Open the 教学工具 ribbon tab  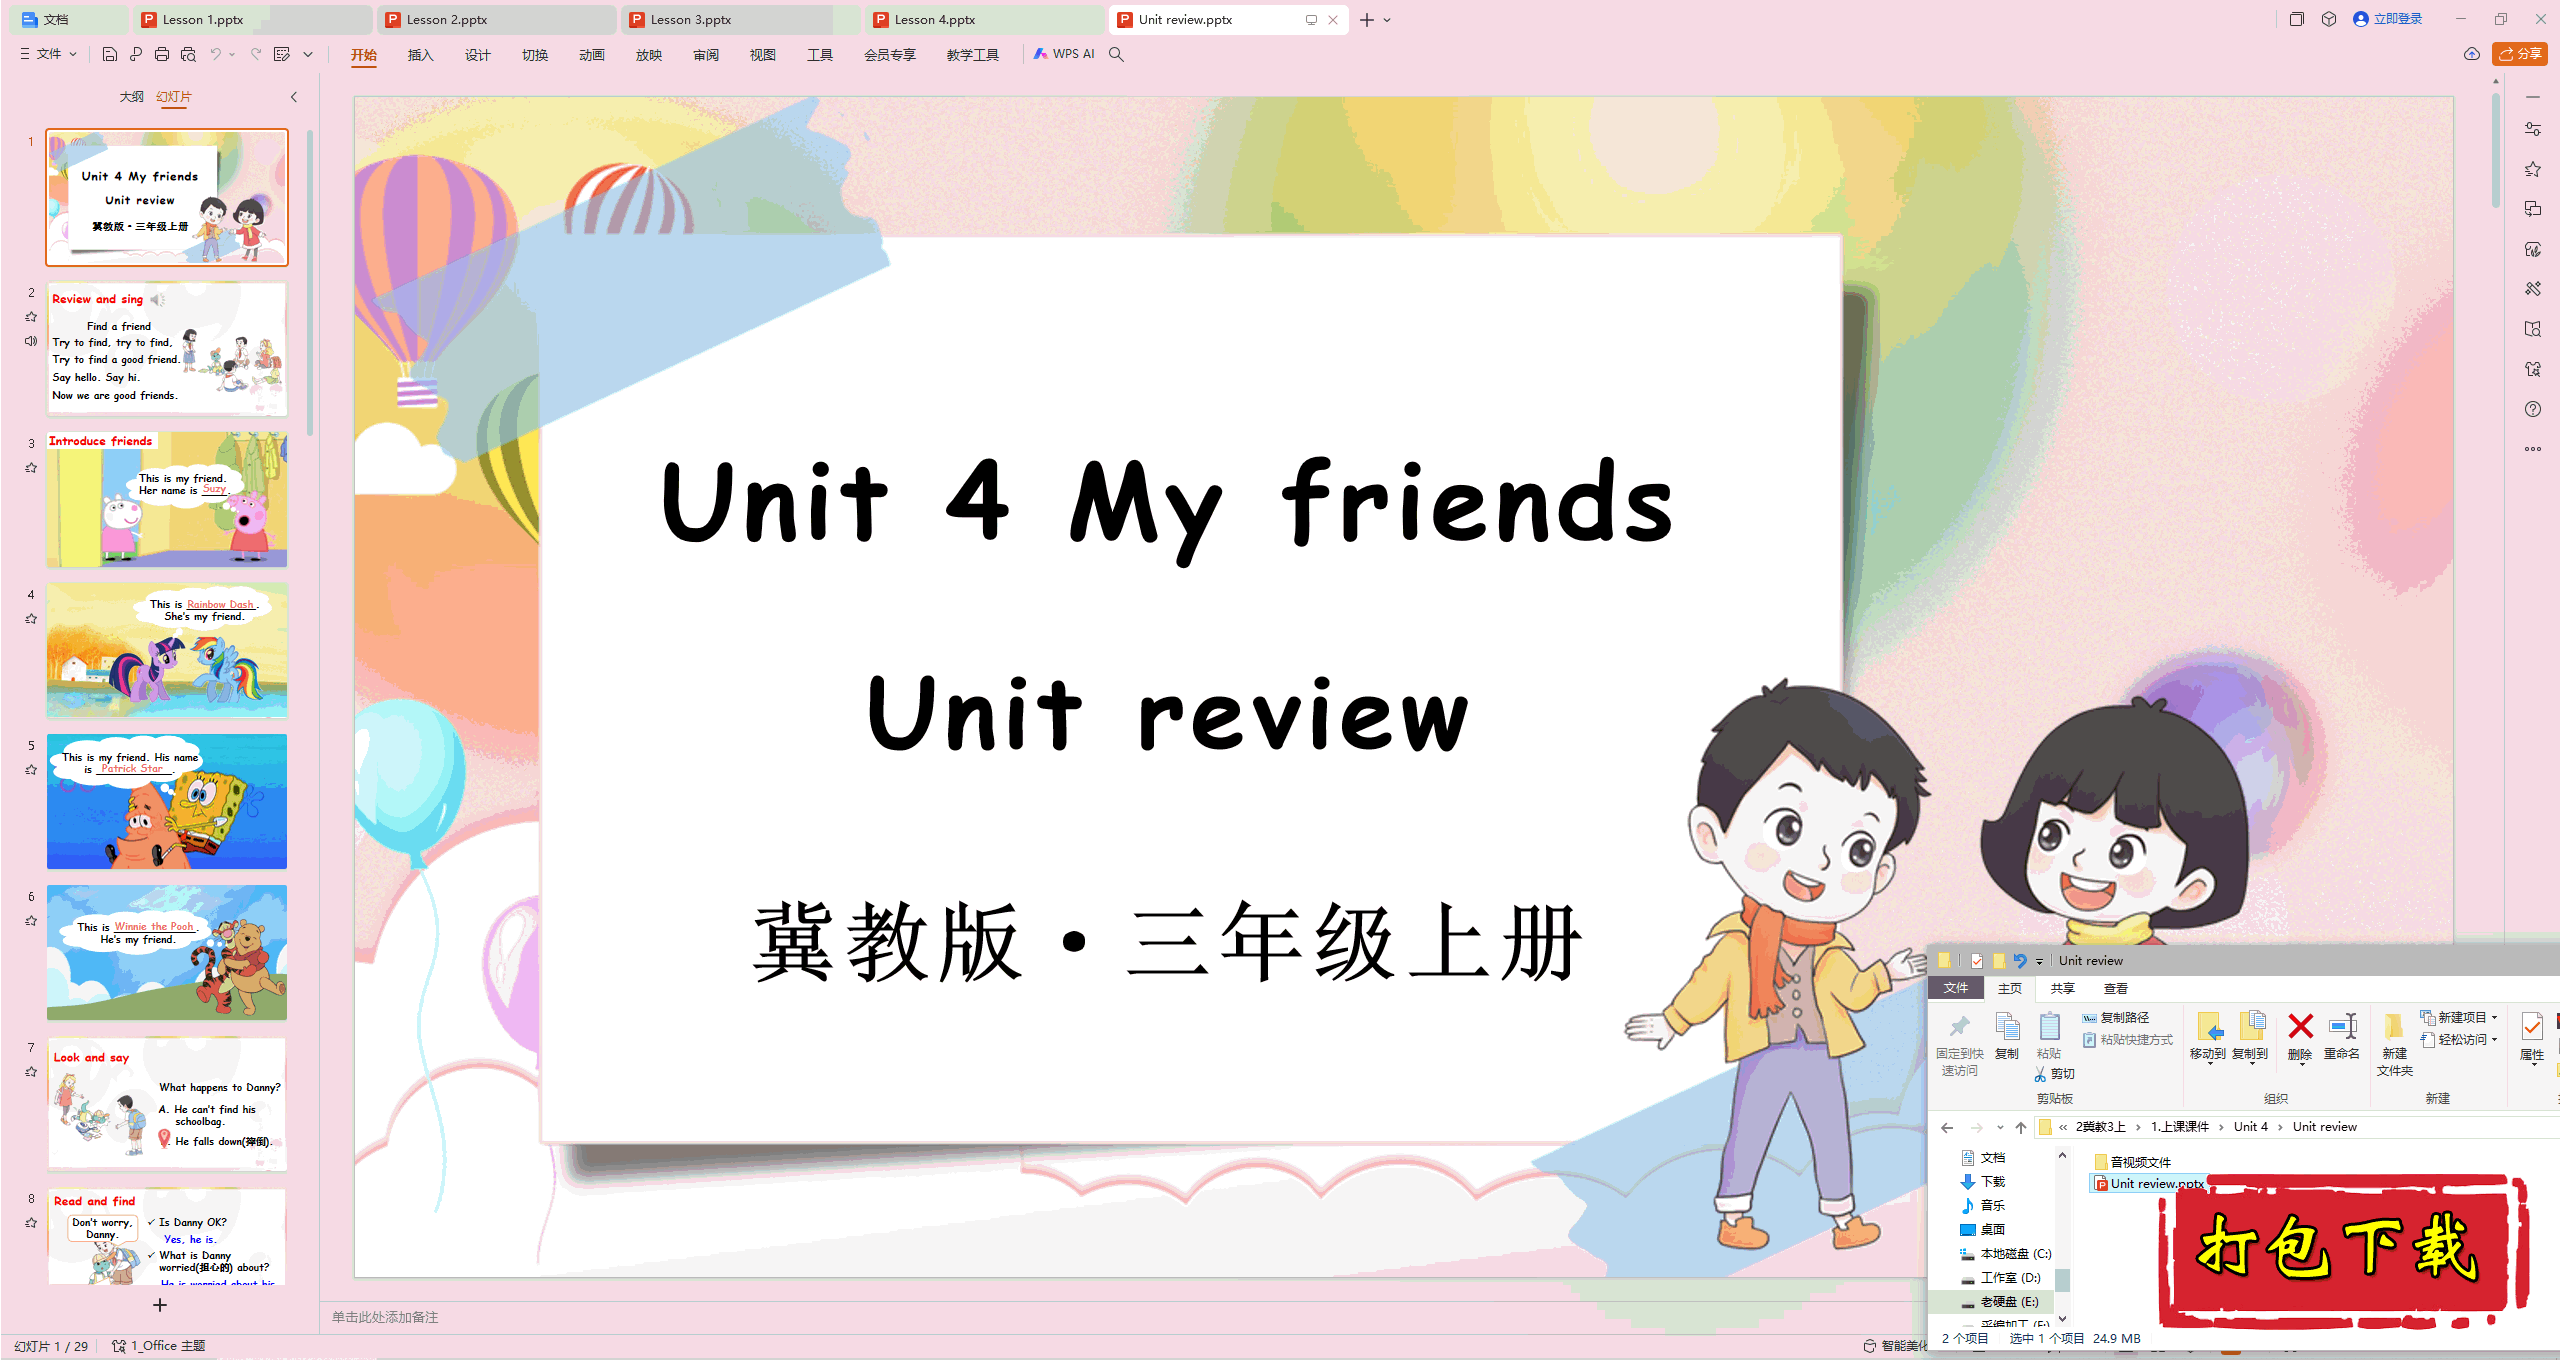coord(973,55)
